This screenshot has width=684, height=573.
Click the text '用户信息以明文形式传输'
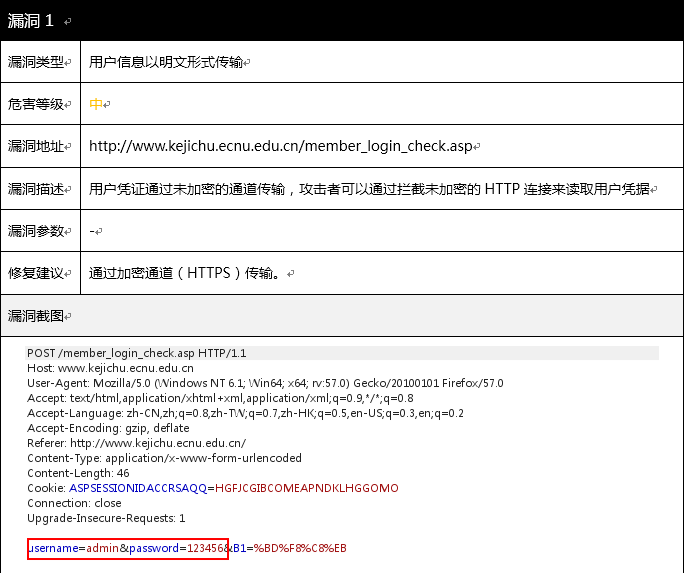pyautogui.click(x=166, y=62)
